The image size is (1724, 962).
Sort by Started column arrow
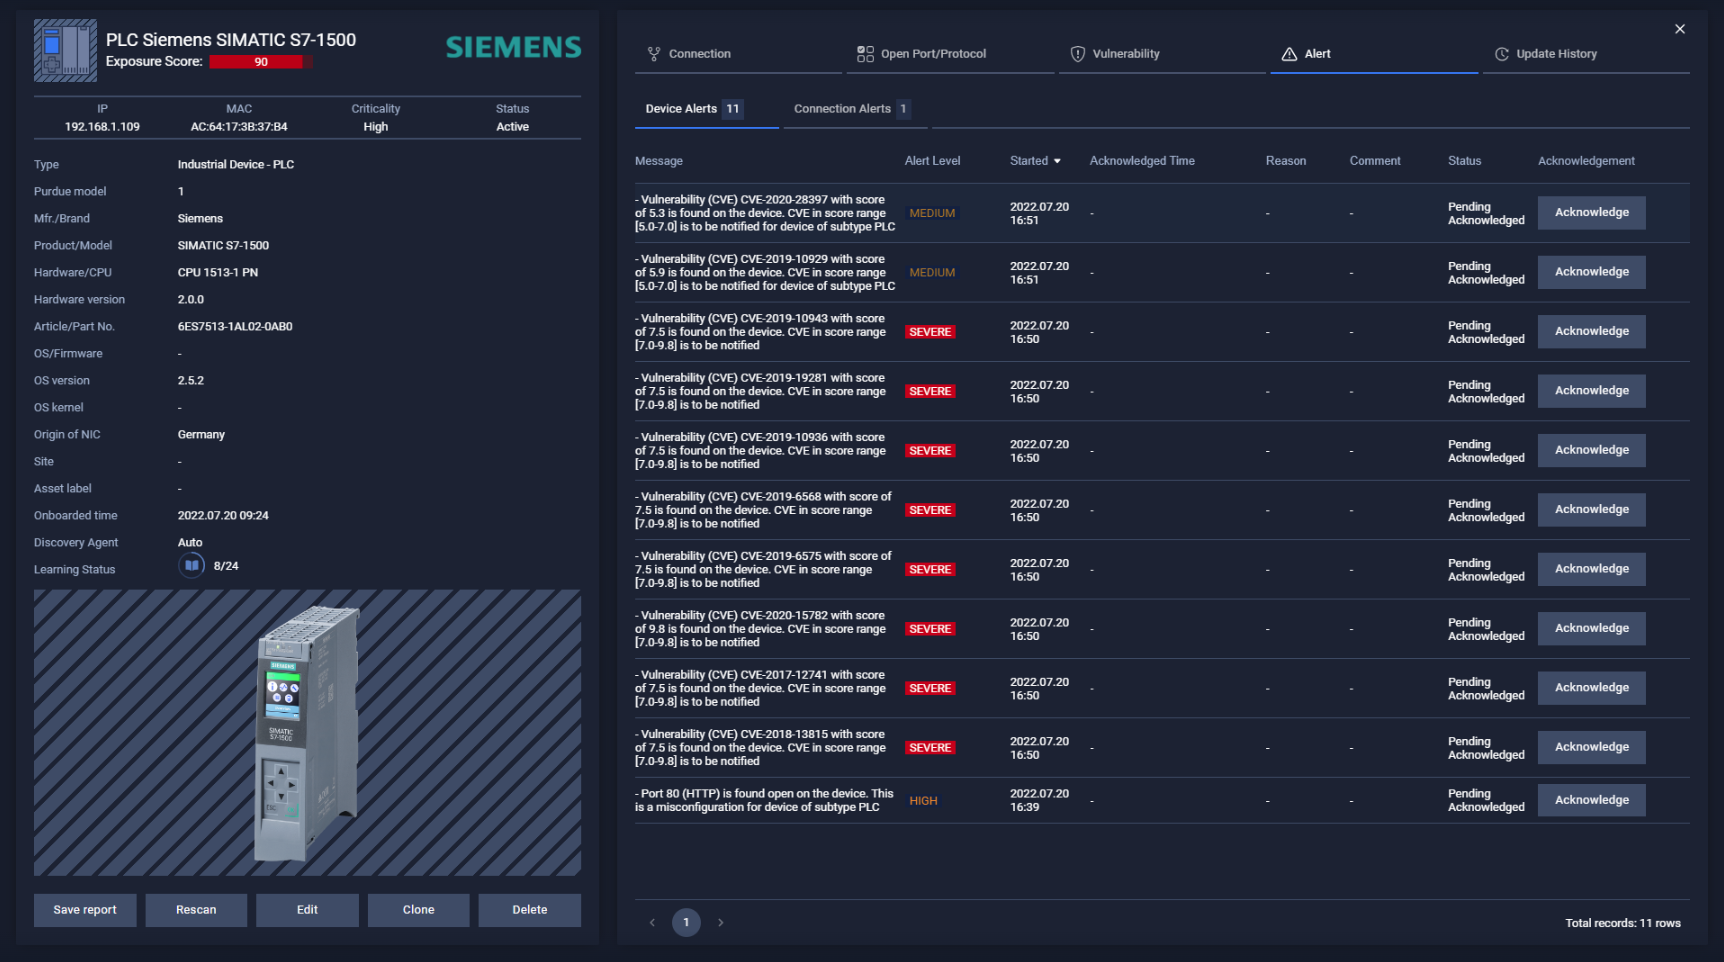[1057, 161]
